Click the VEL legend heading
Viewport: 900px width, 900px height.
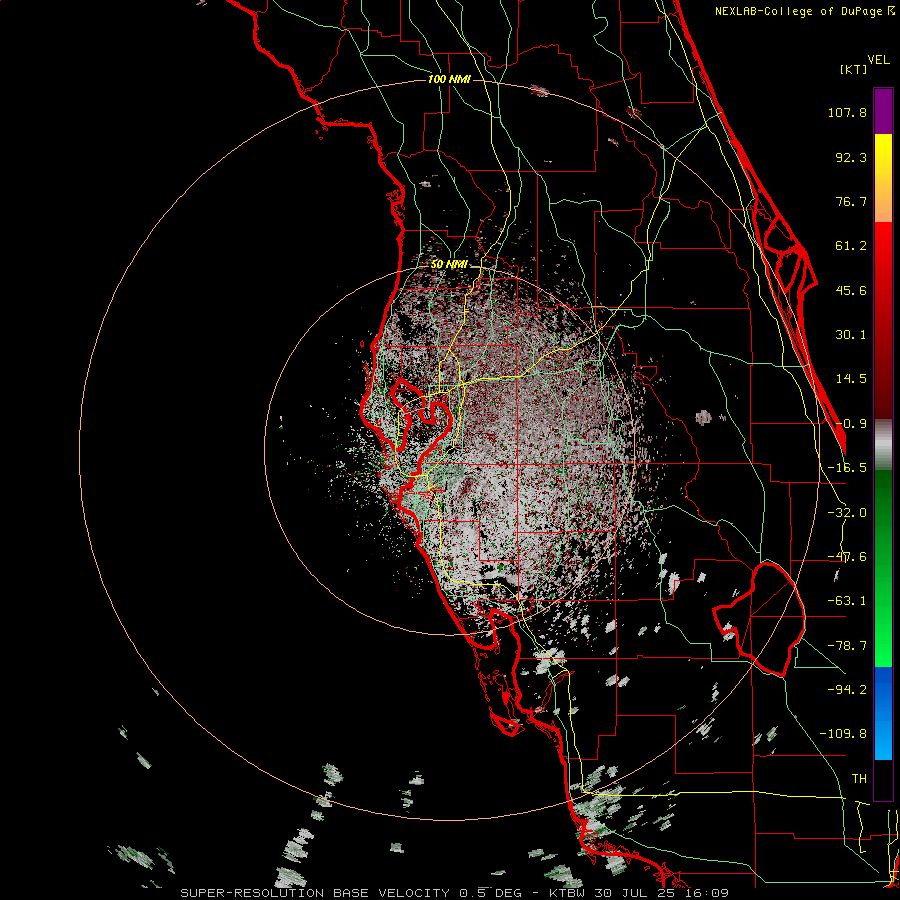(878, 60)
